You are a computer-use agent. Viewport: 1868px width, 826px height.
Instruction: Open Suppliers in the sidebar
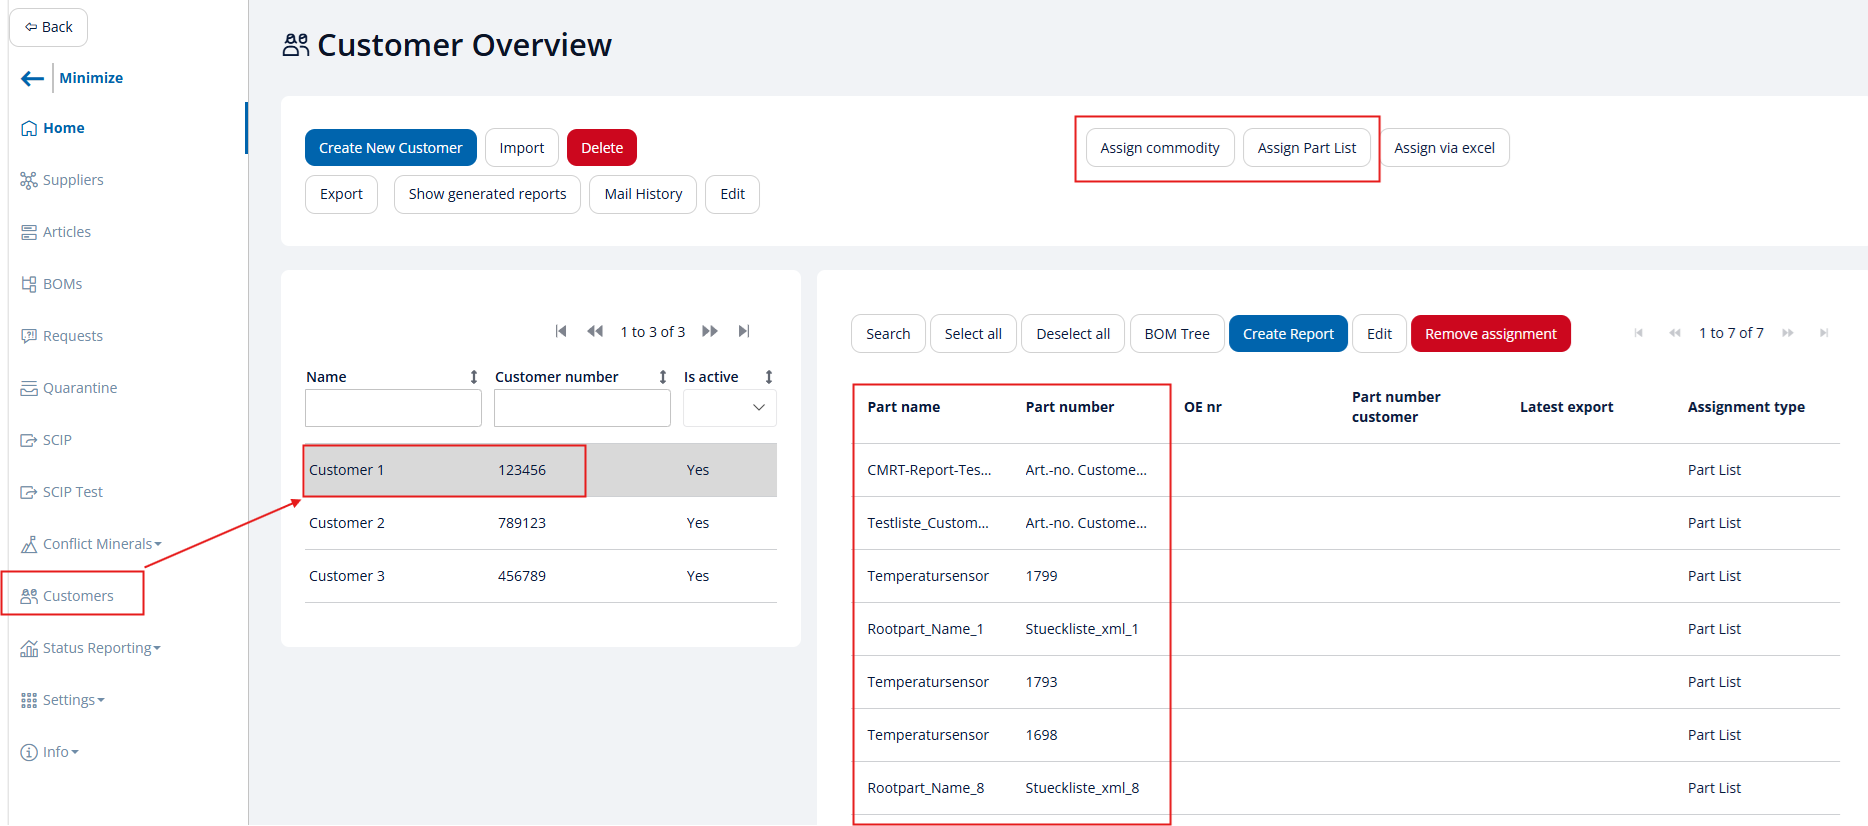pyautogui.click(x=72, y=180)
